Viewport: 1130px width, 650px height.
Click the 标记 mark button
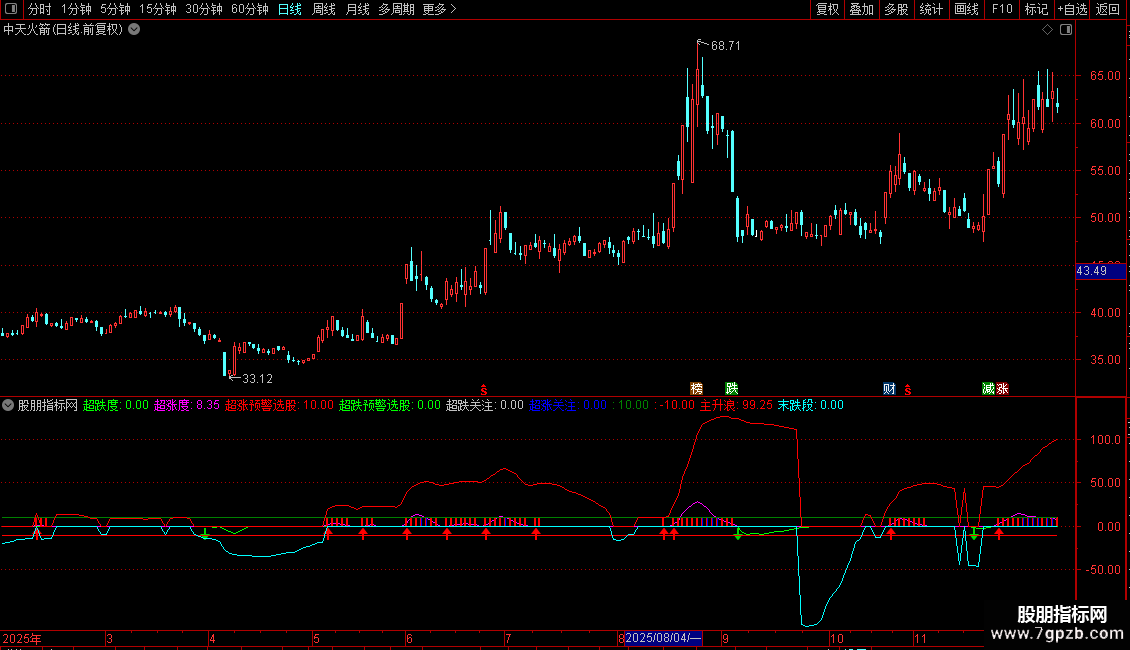coord(1036,9)
